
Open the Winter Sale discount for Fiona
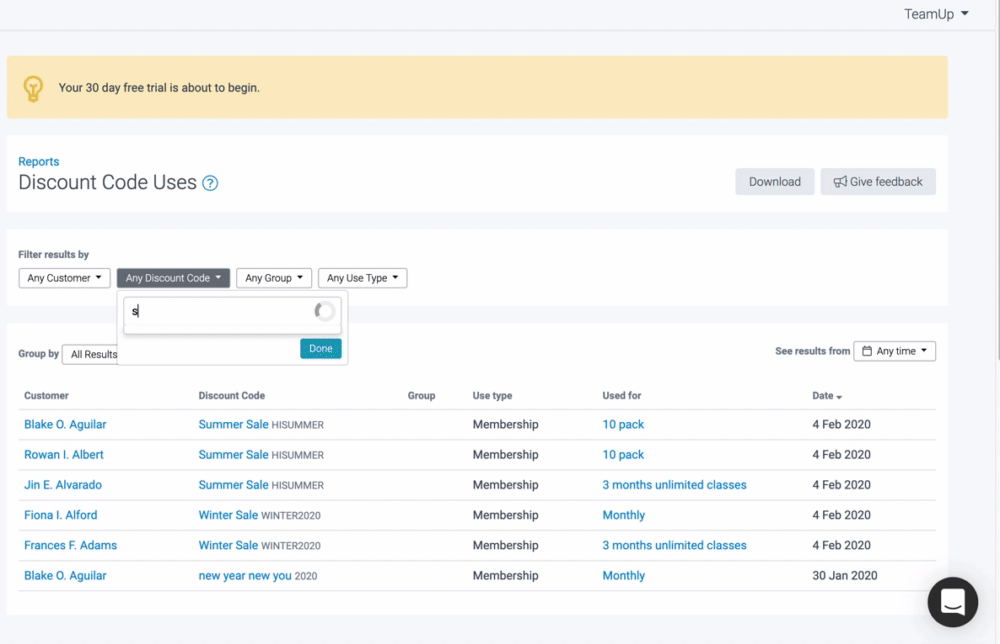[228, 515]
